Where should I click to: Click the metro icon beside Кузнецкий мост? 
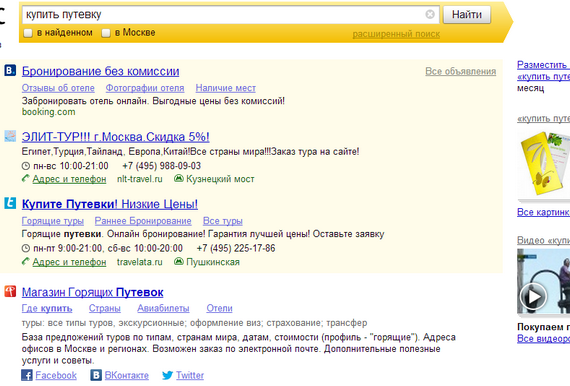178,178
